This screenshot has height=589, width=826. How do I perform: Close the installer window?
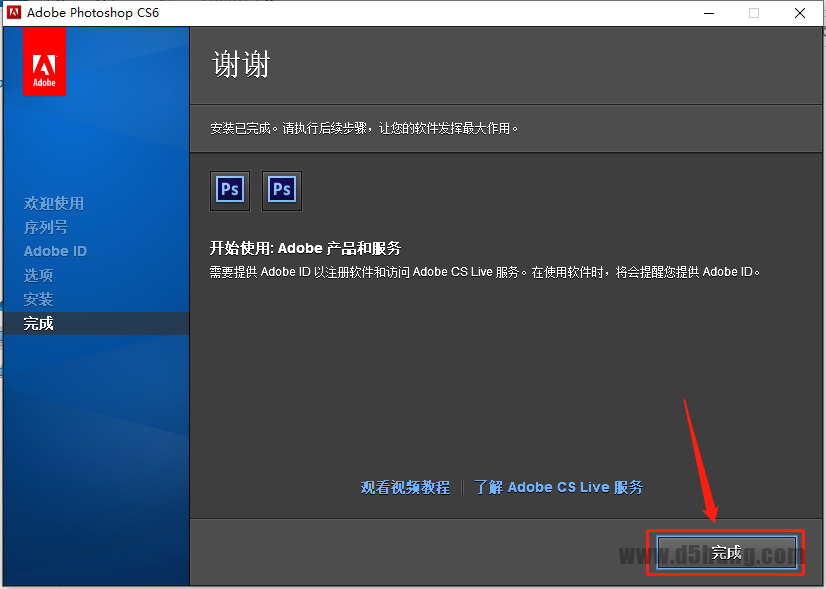click(x=800, y=13)
